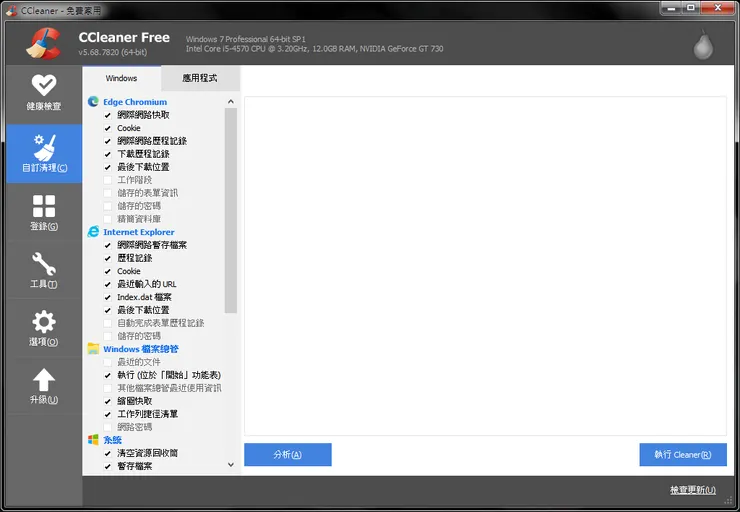Uncheck Cookie under Internet Explorer
Viewport: 740px width, 512px height.
pyautogui.click(x=108, y=271)
